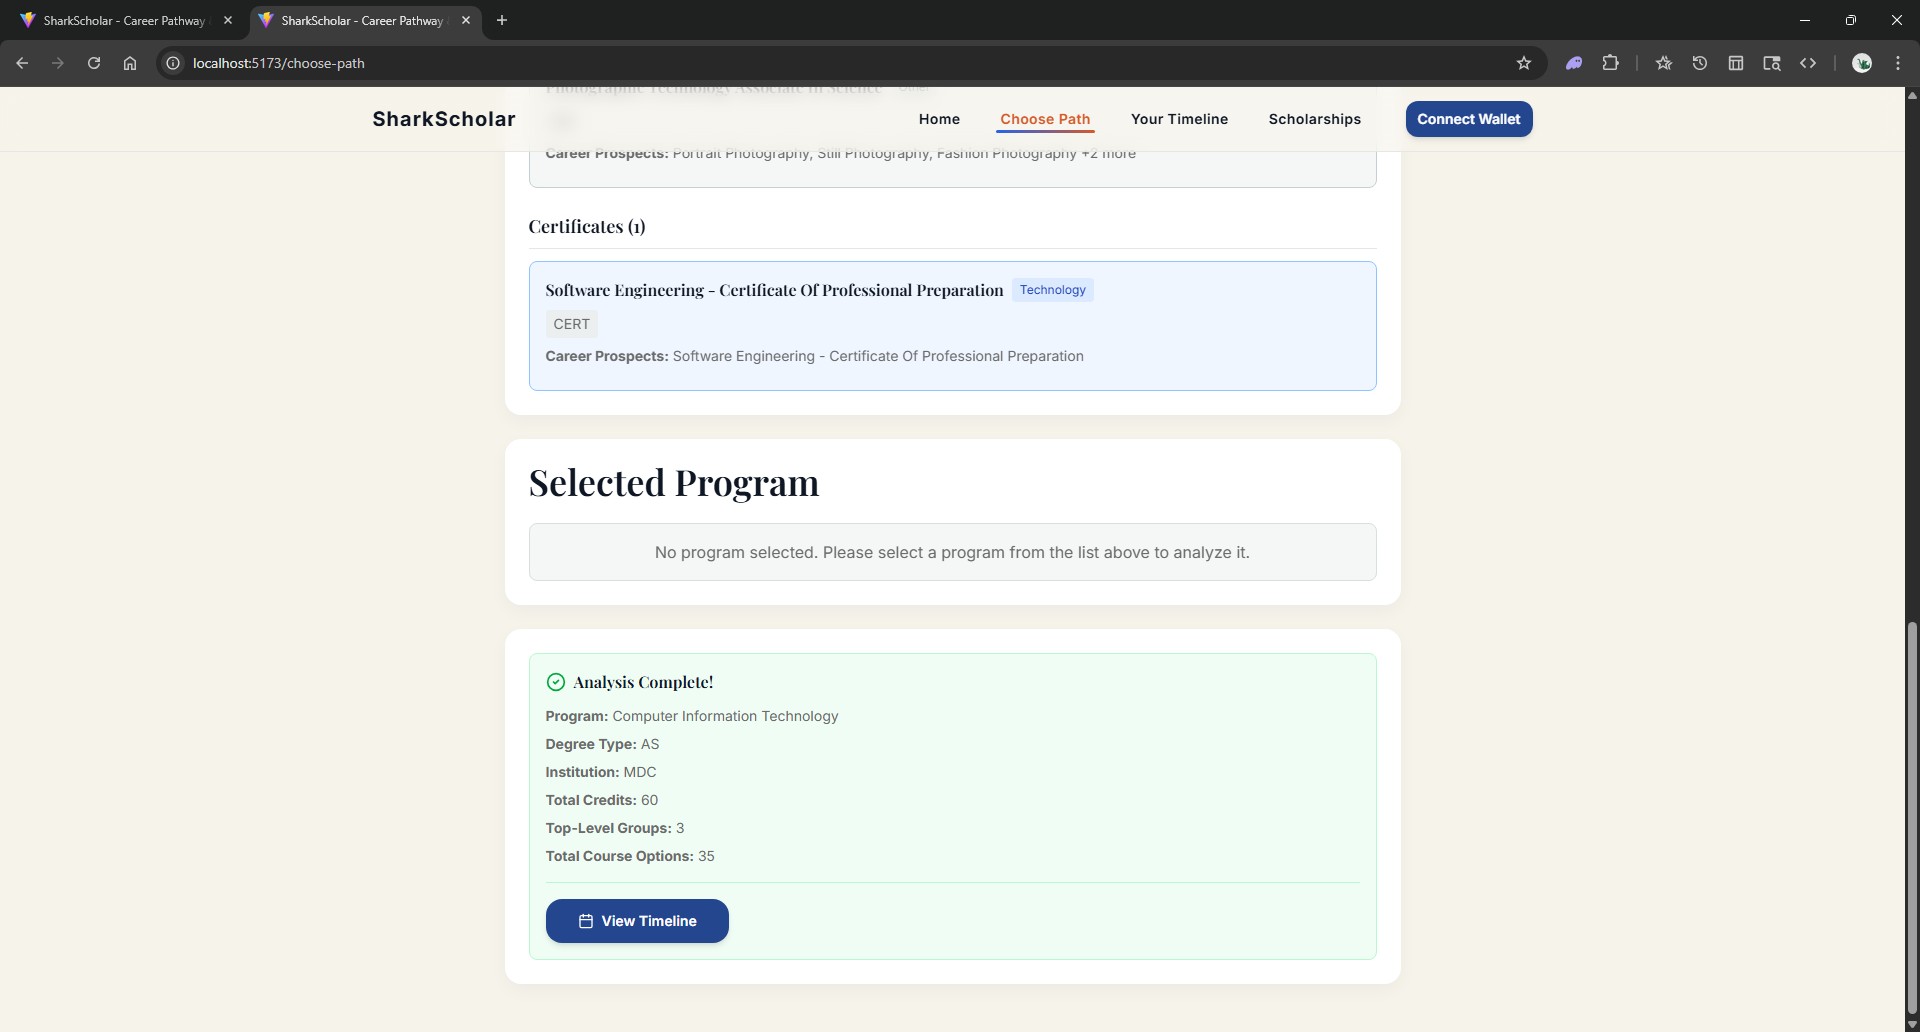Image resolution: width=1920 pixels, height=1032 pixels.
Task: Click the 'Selected Program' heading
Action: click(x=674, y=483)
